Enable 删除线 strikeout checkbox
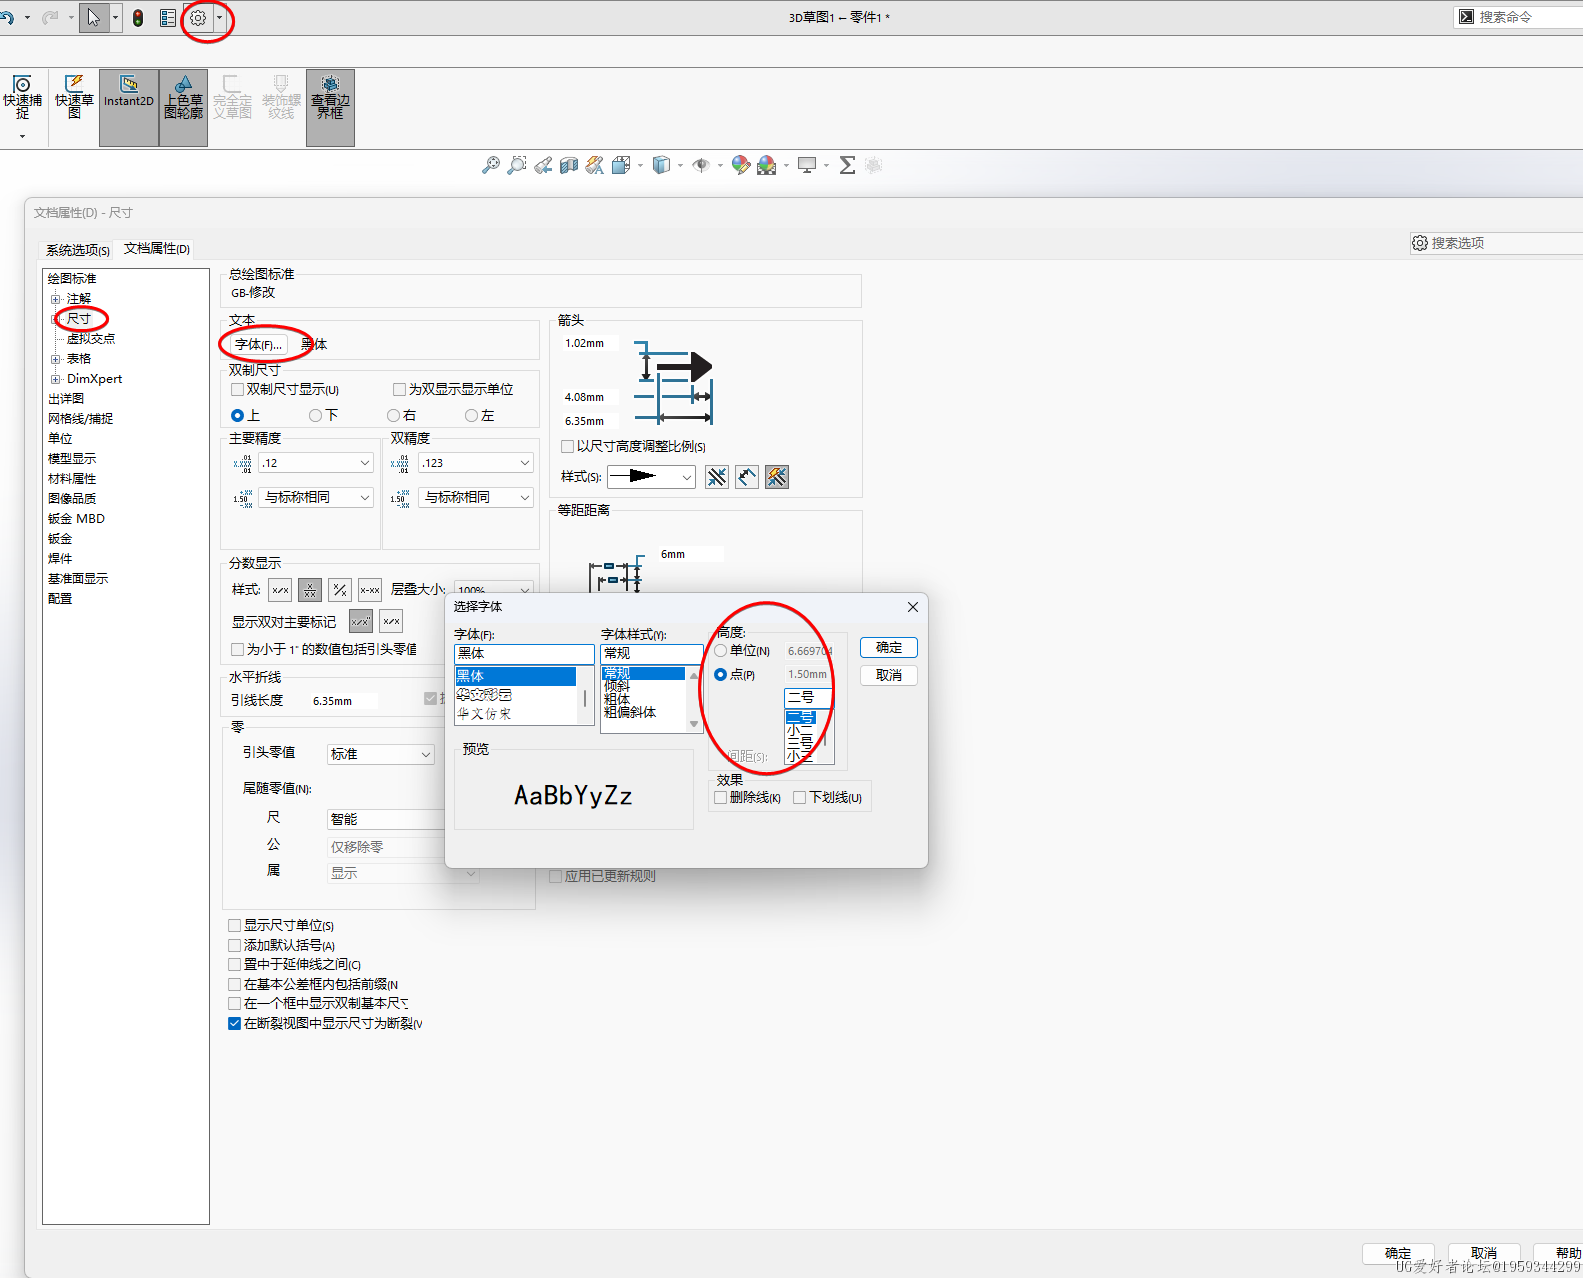 coord(720,797)
